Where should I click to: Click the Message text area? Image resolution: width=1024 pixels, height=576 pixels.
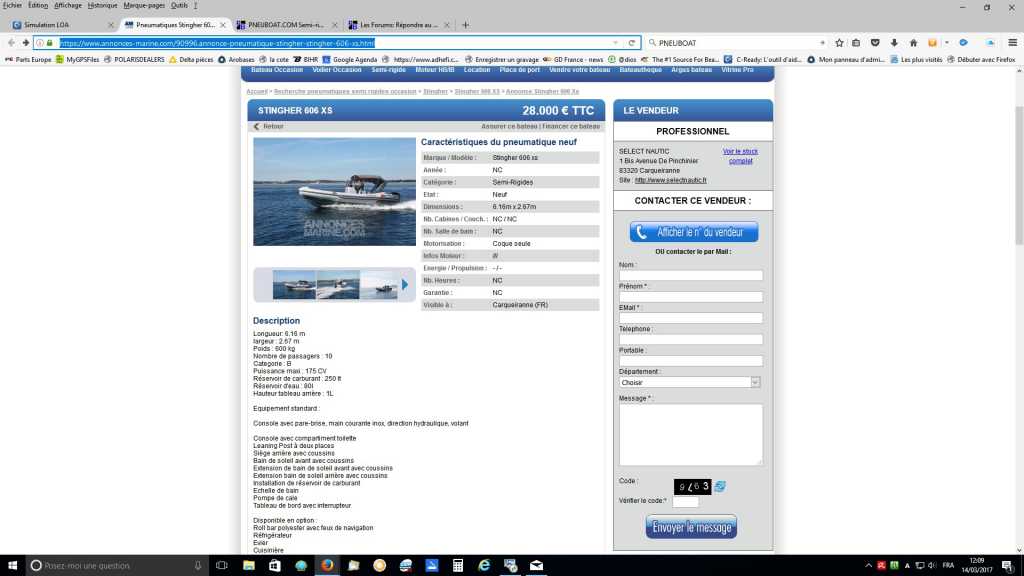tap(690, 434)
